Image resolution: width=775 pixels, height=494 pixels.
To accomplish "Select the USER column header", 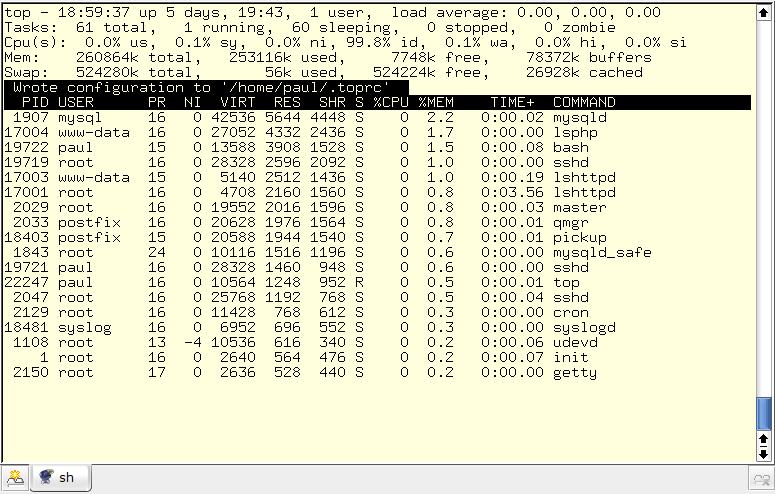I will point(76,102).
